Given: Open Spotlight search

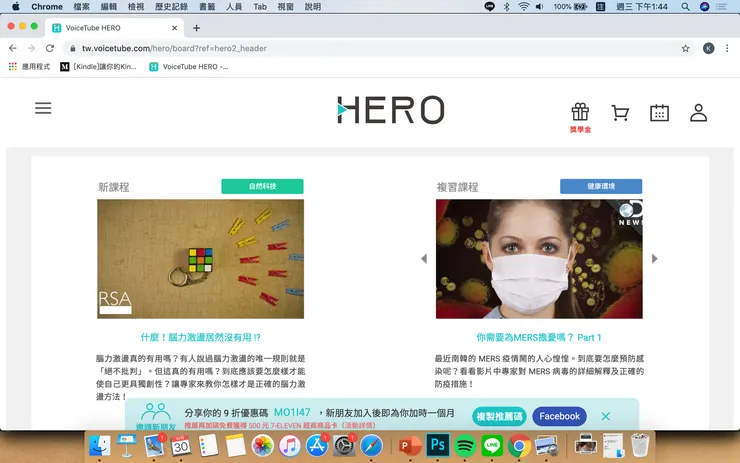Looking at the screenshot, I should coord(685,7).
